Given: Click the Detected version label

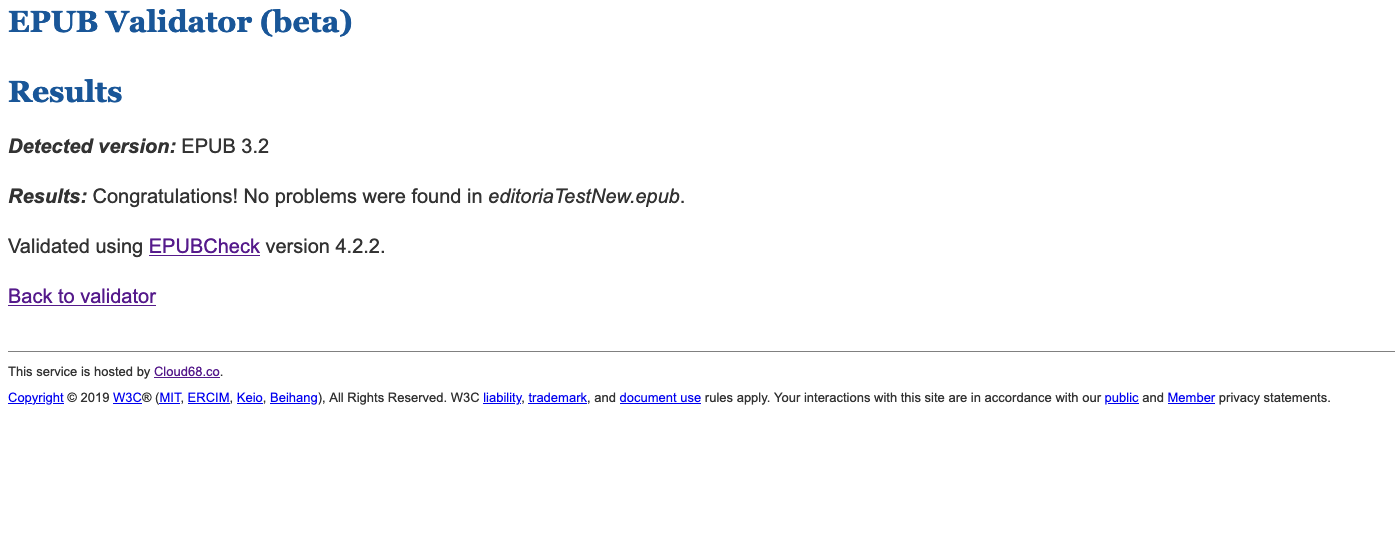Looking at the screenshot, I should (92, 146).
